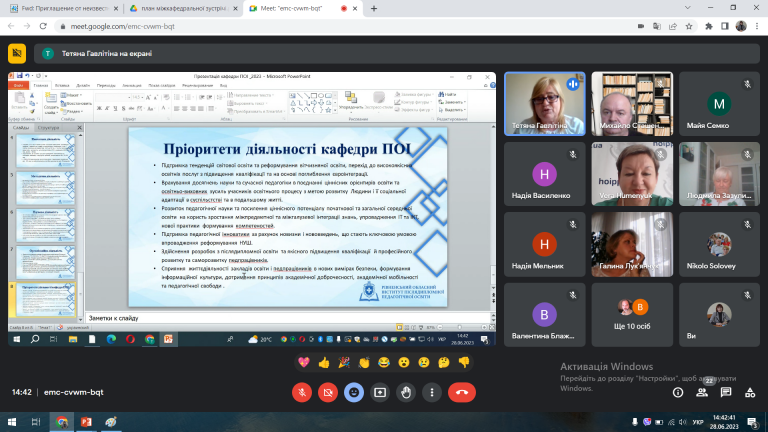Open Chrome's three-dot menu
The width and height of the screenshot is (768, 432).
757,26
